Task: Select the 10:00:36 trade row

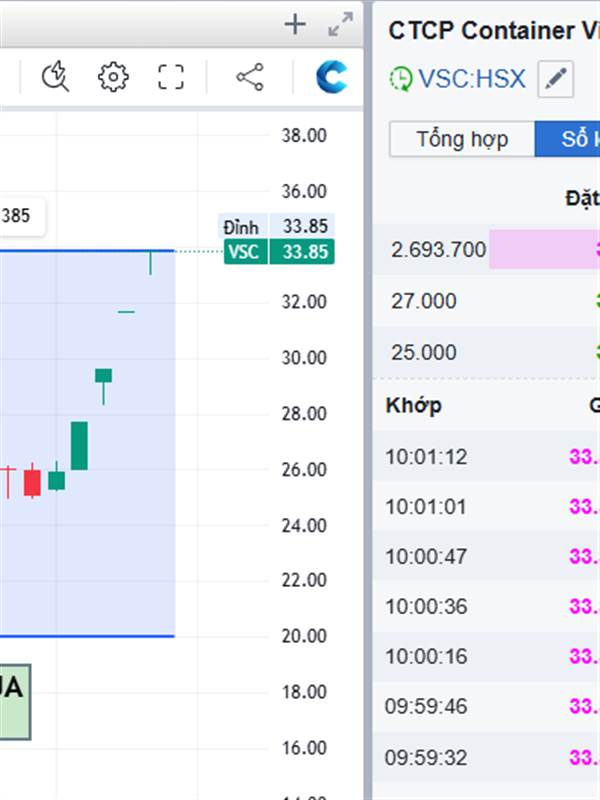Action: click(486, 606)
